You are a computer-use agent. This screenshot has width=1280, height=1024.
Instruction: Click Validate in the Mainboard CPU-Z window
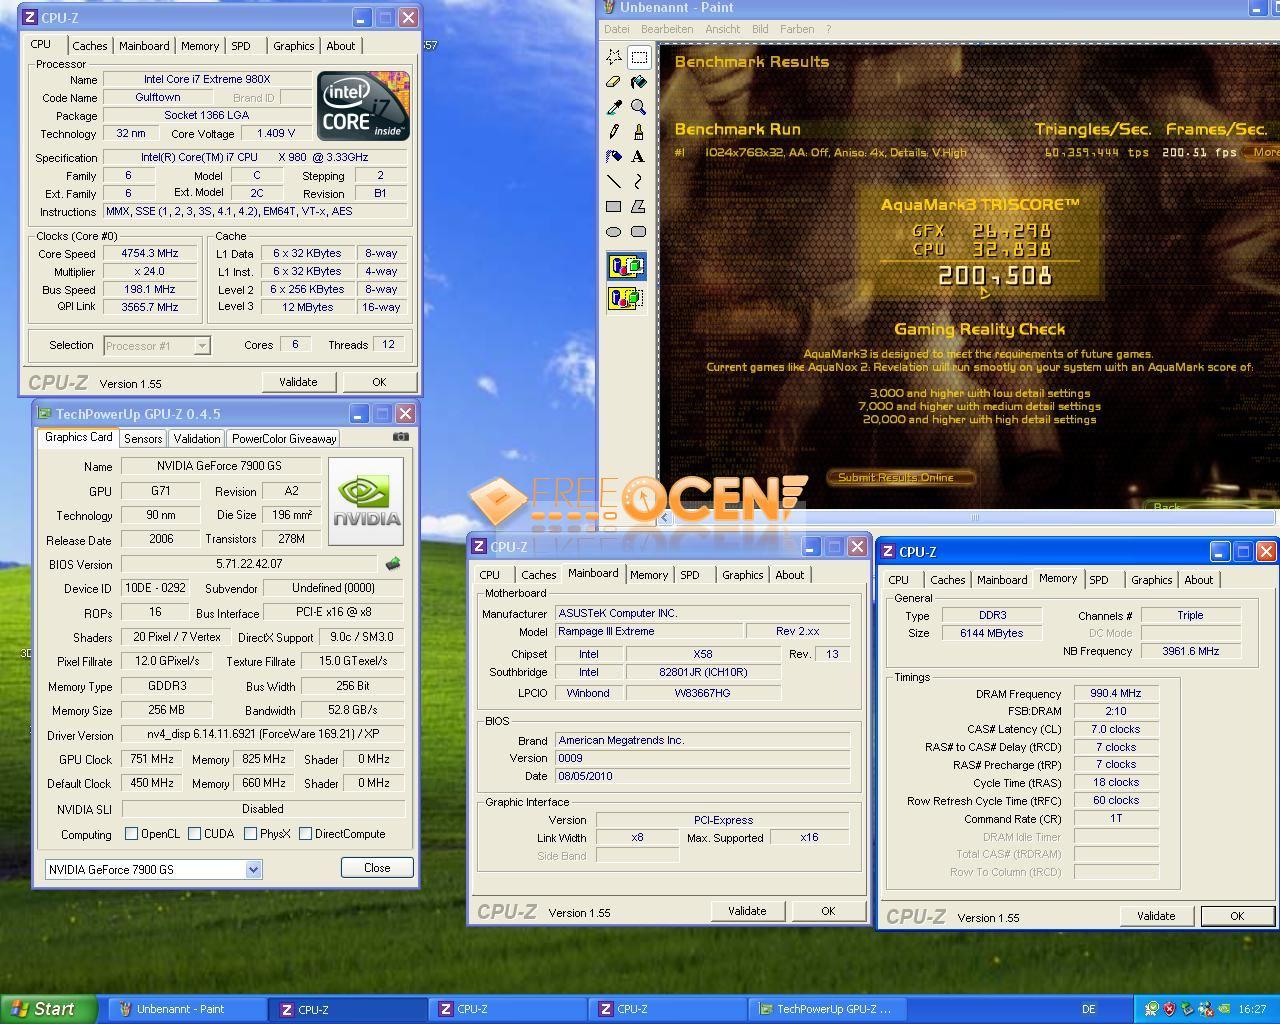tap(747, 911)
